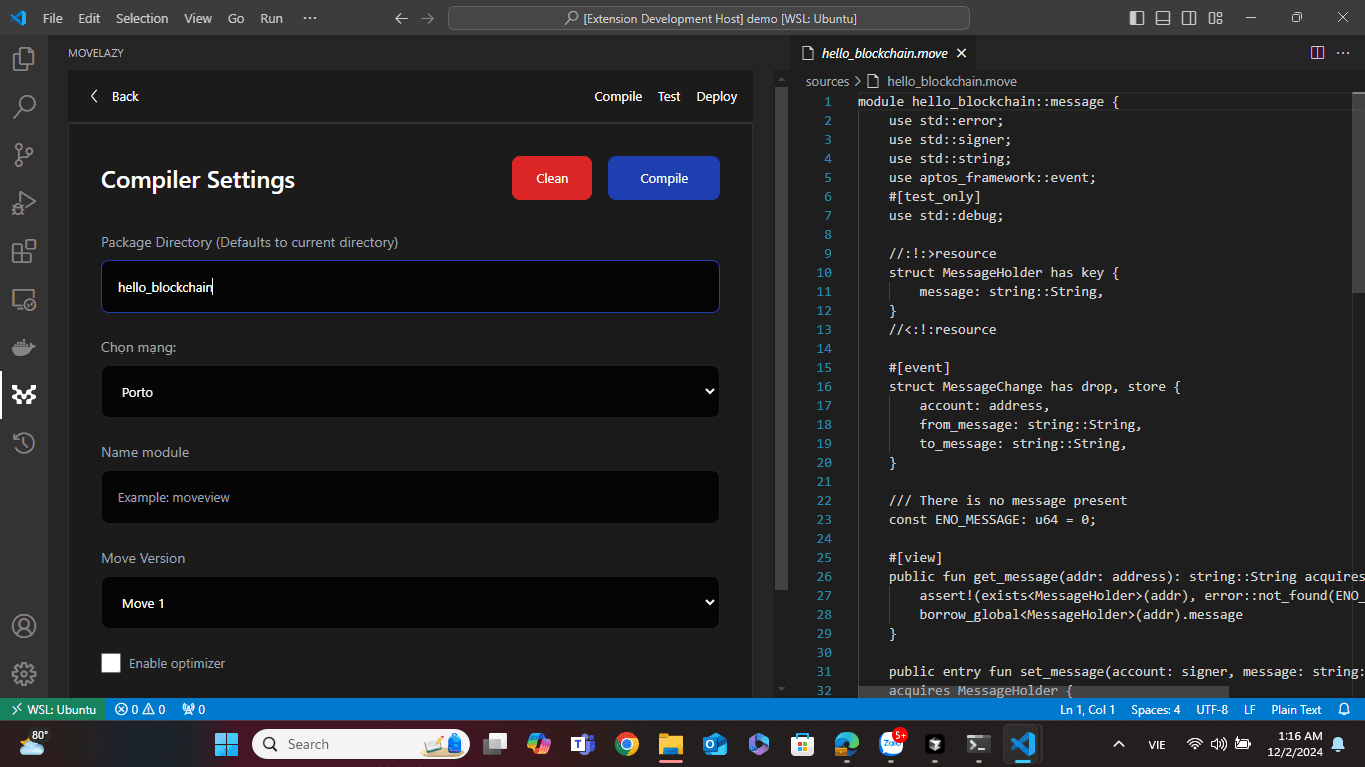This screenshot has width=1365, height=767.
Task: Open the View menu
Action: click(198, 18)
